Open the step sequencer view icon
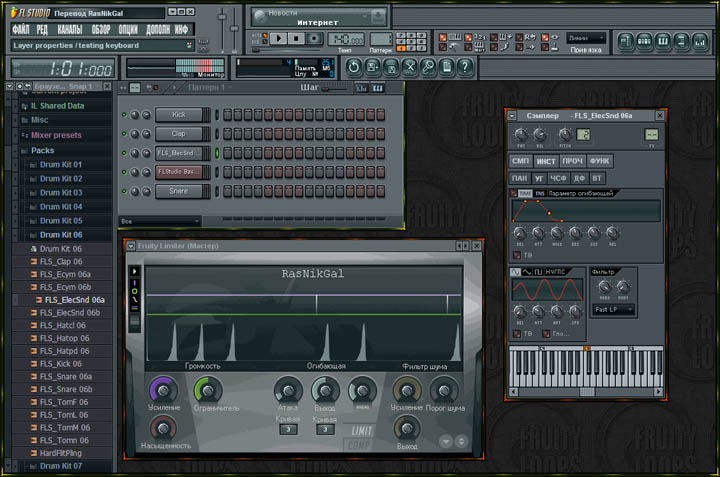This screenshot has height=477, width=720. [644, 42]
